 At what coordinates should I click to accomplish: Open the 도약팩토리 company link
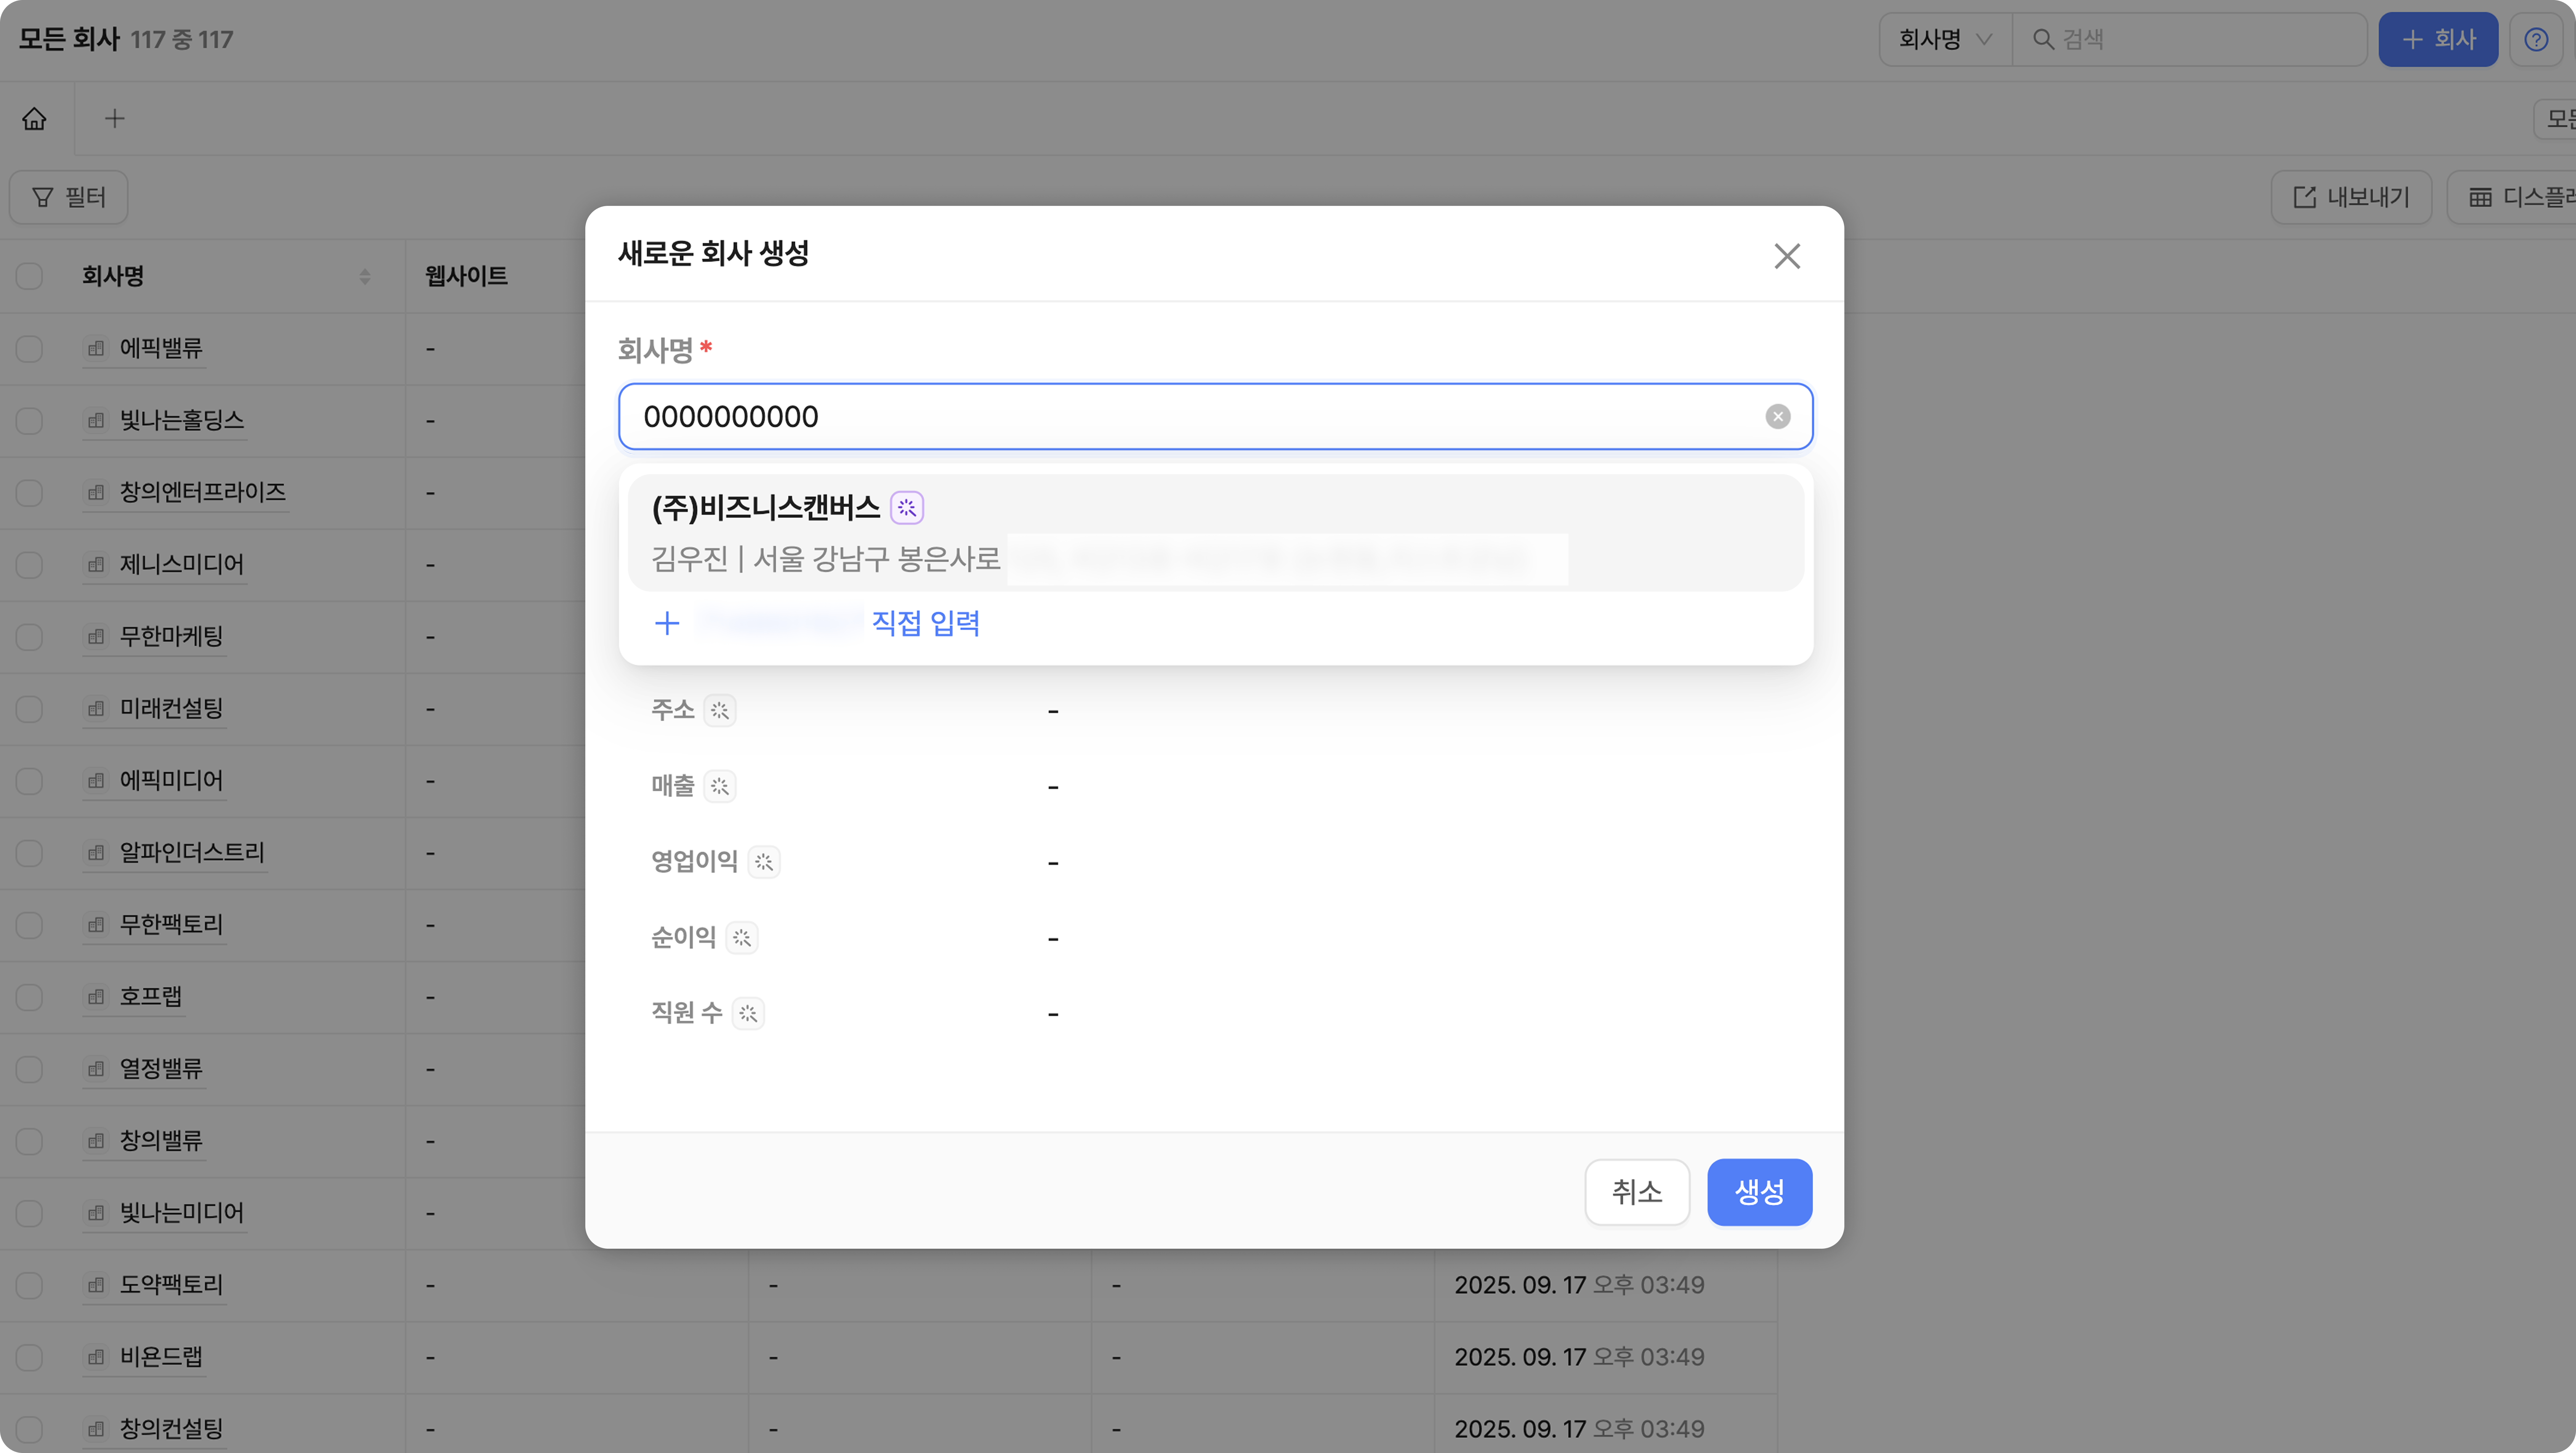[x=171, y=1284]
